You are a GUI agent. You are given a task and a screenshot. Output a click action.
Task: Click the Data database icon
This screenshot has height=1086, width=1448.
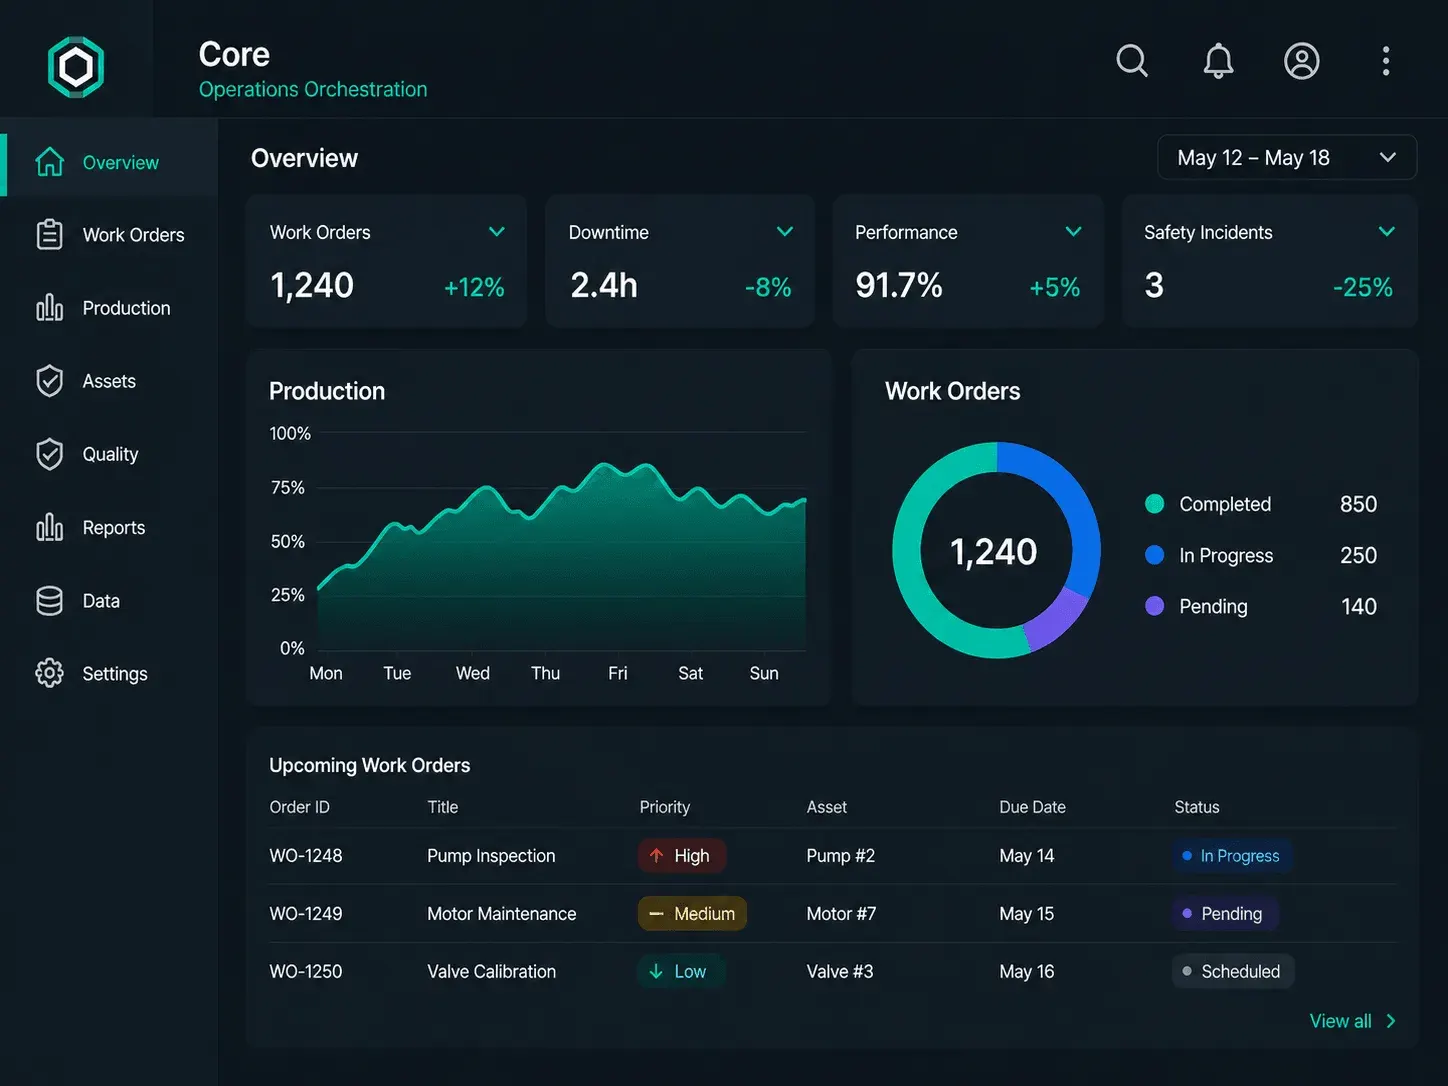(x=50, y=600)
